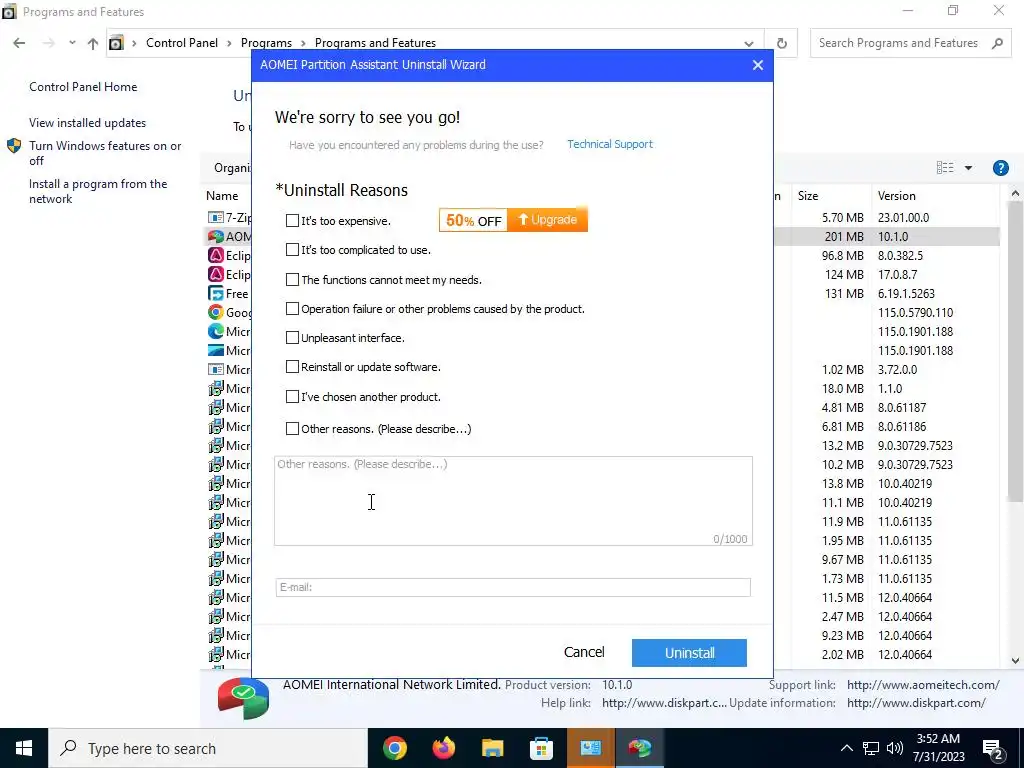The height and width of the screenshot is (768, 1024).
Task: Refresh the Programs and Features list
Action: 781,43
